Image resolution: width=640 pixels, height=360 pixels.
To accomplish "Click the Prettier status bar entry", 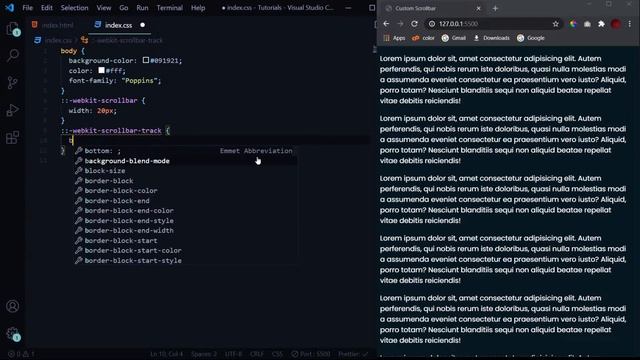I will [x=353, y=354].
